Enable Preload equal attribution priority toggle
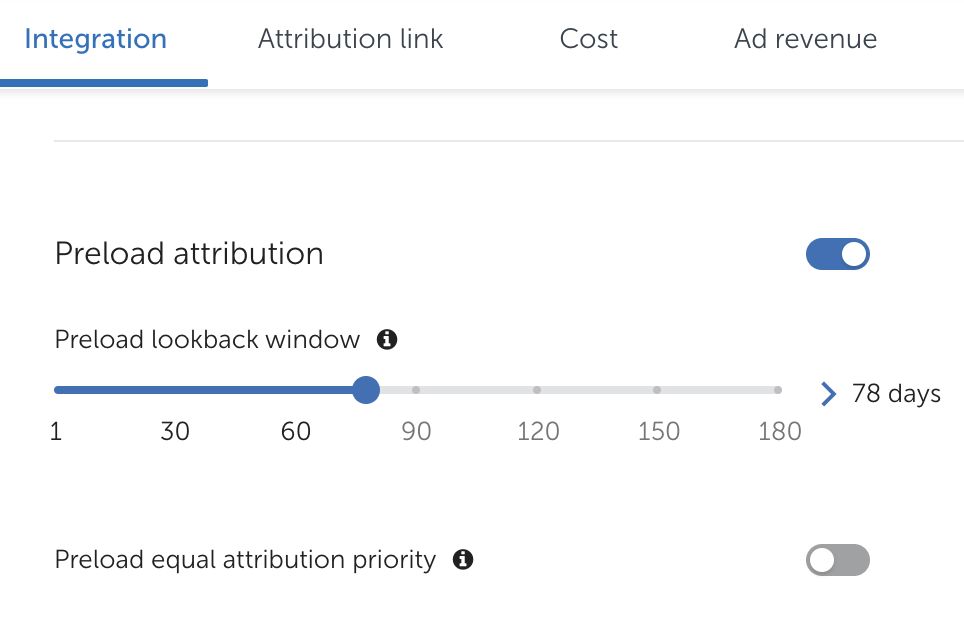This screenshot has height=626, width=964. click(x=838, y=560)
